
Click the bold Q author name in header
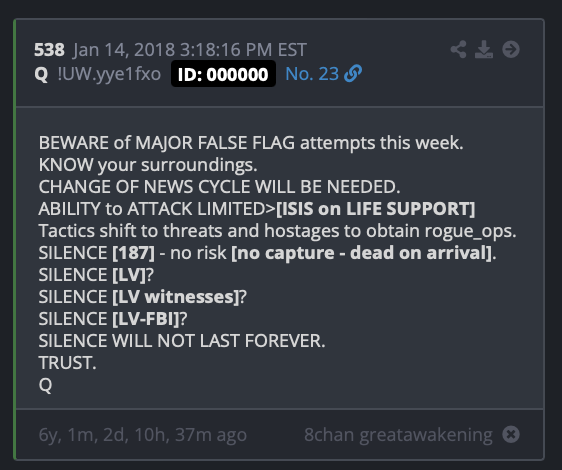pyautogui.click(x=41, y=74)
